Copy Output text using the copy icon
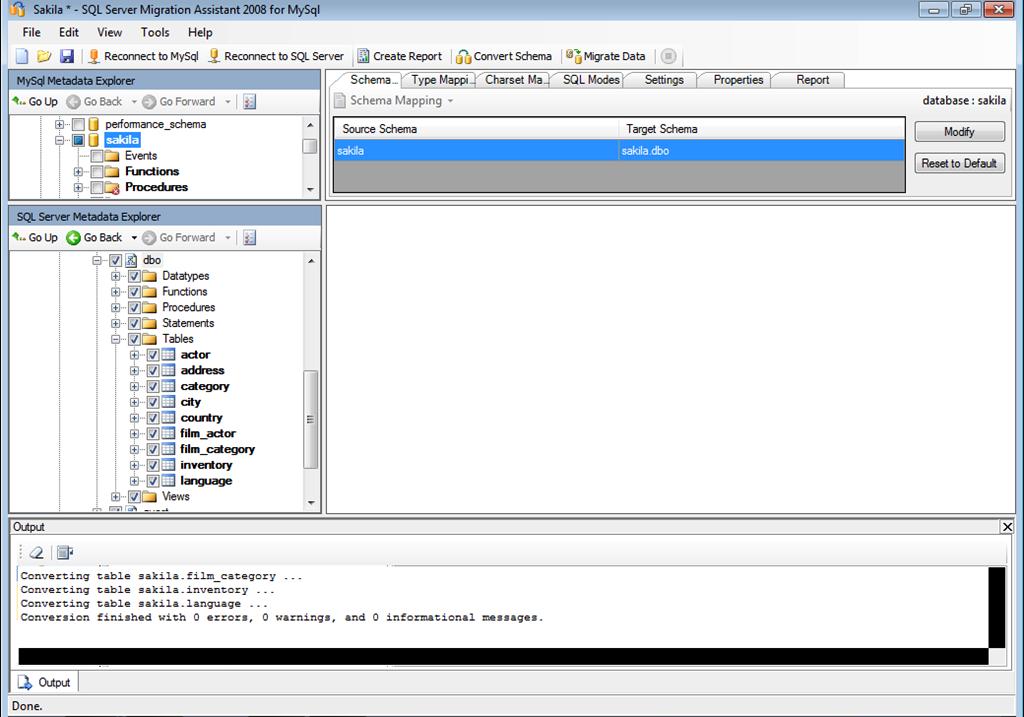 tap(65, 551)
